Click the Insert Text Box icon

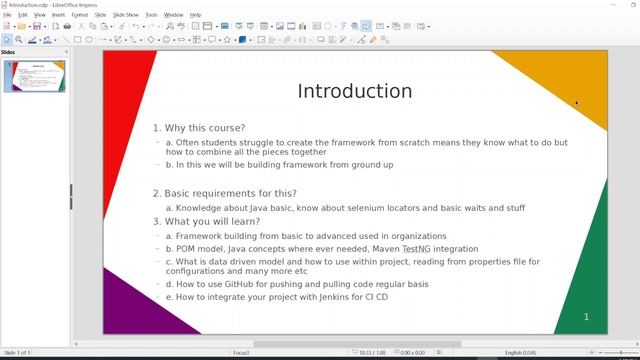[x=316, y=26]
